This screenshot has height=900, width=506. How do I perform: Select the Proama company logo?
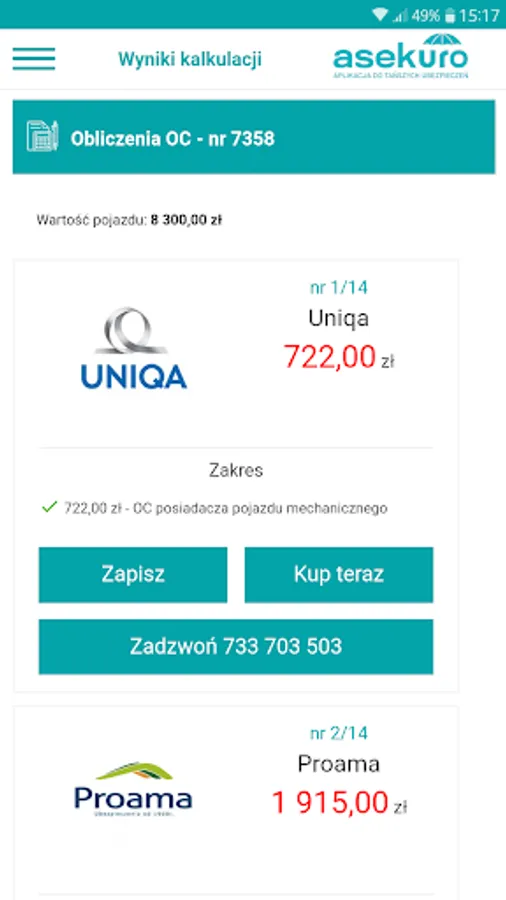133,789
